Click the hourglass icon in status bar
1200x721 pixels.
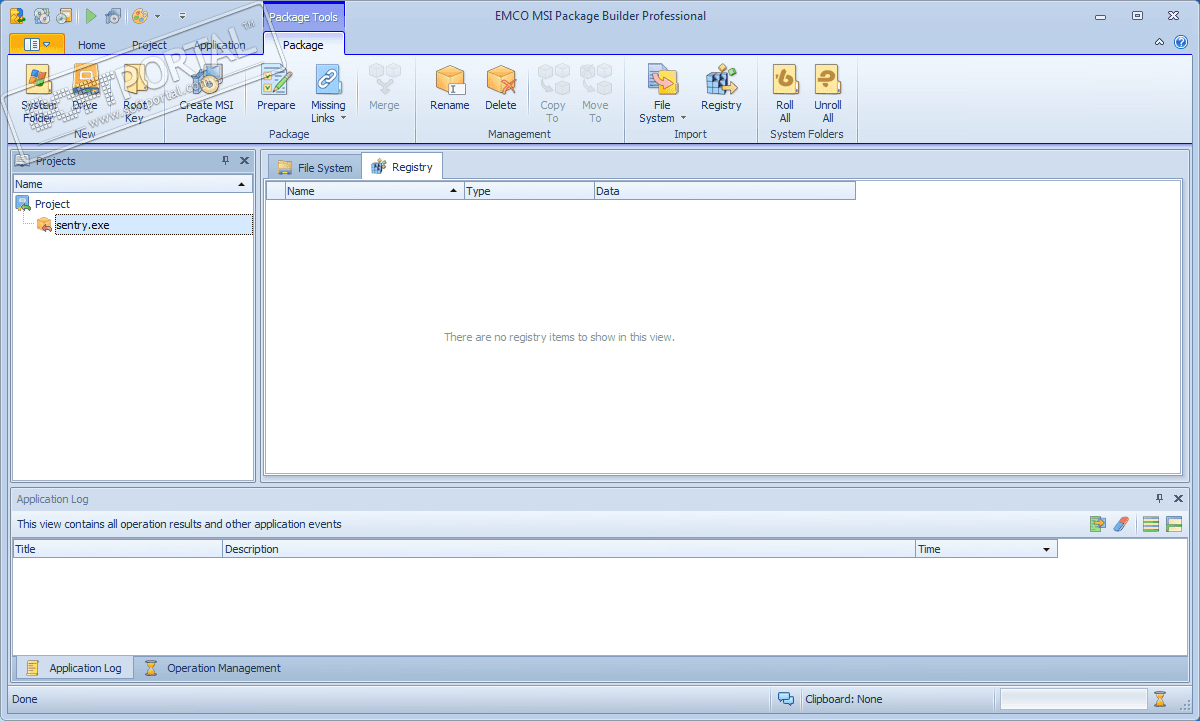pyautogui.click(x=1160, y=699)
